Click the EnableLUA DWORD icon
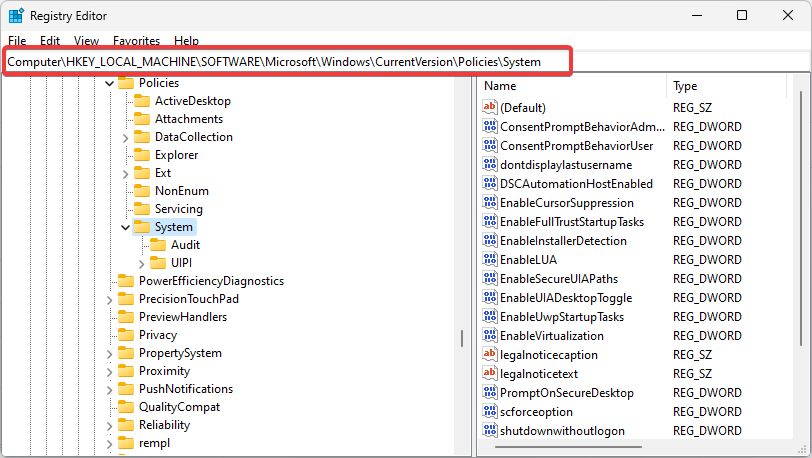 tap(489, 260)
